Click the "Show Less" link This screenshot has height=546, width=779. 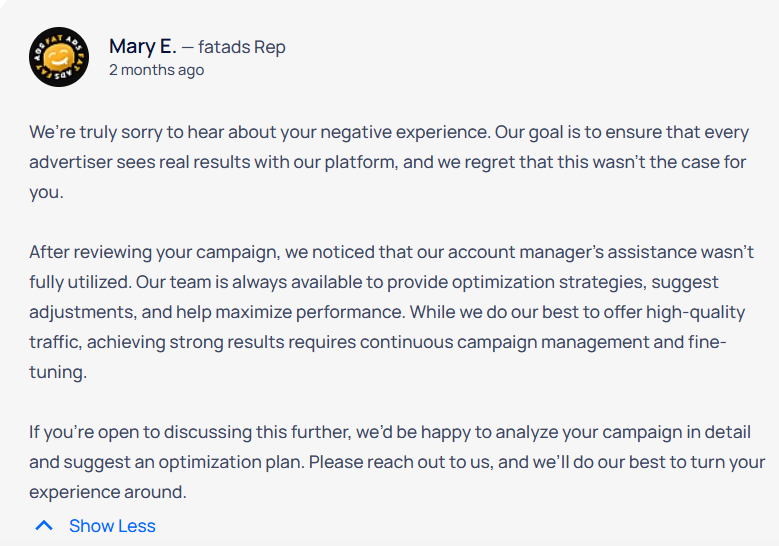click(112, 526)
